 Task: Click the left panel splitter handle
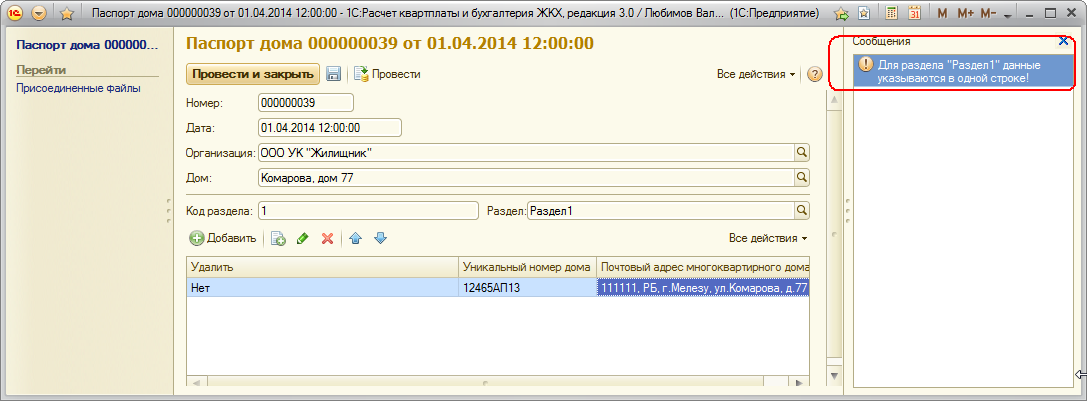coord(168,211)
